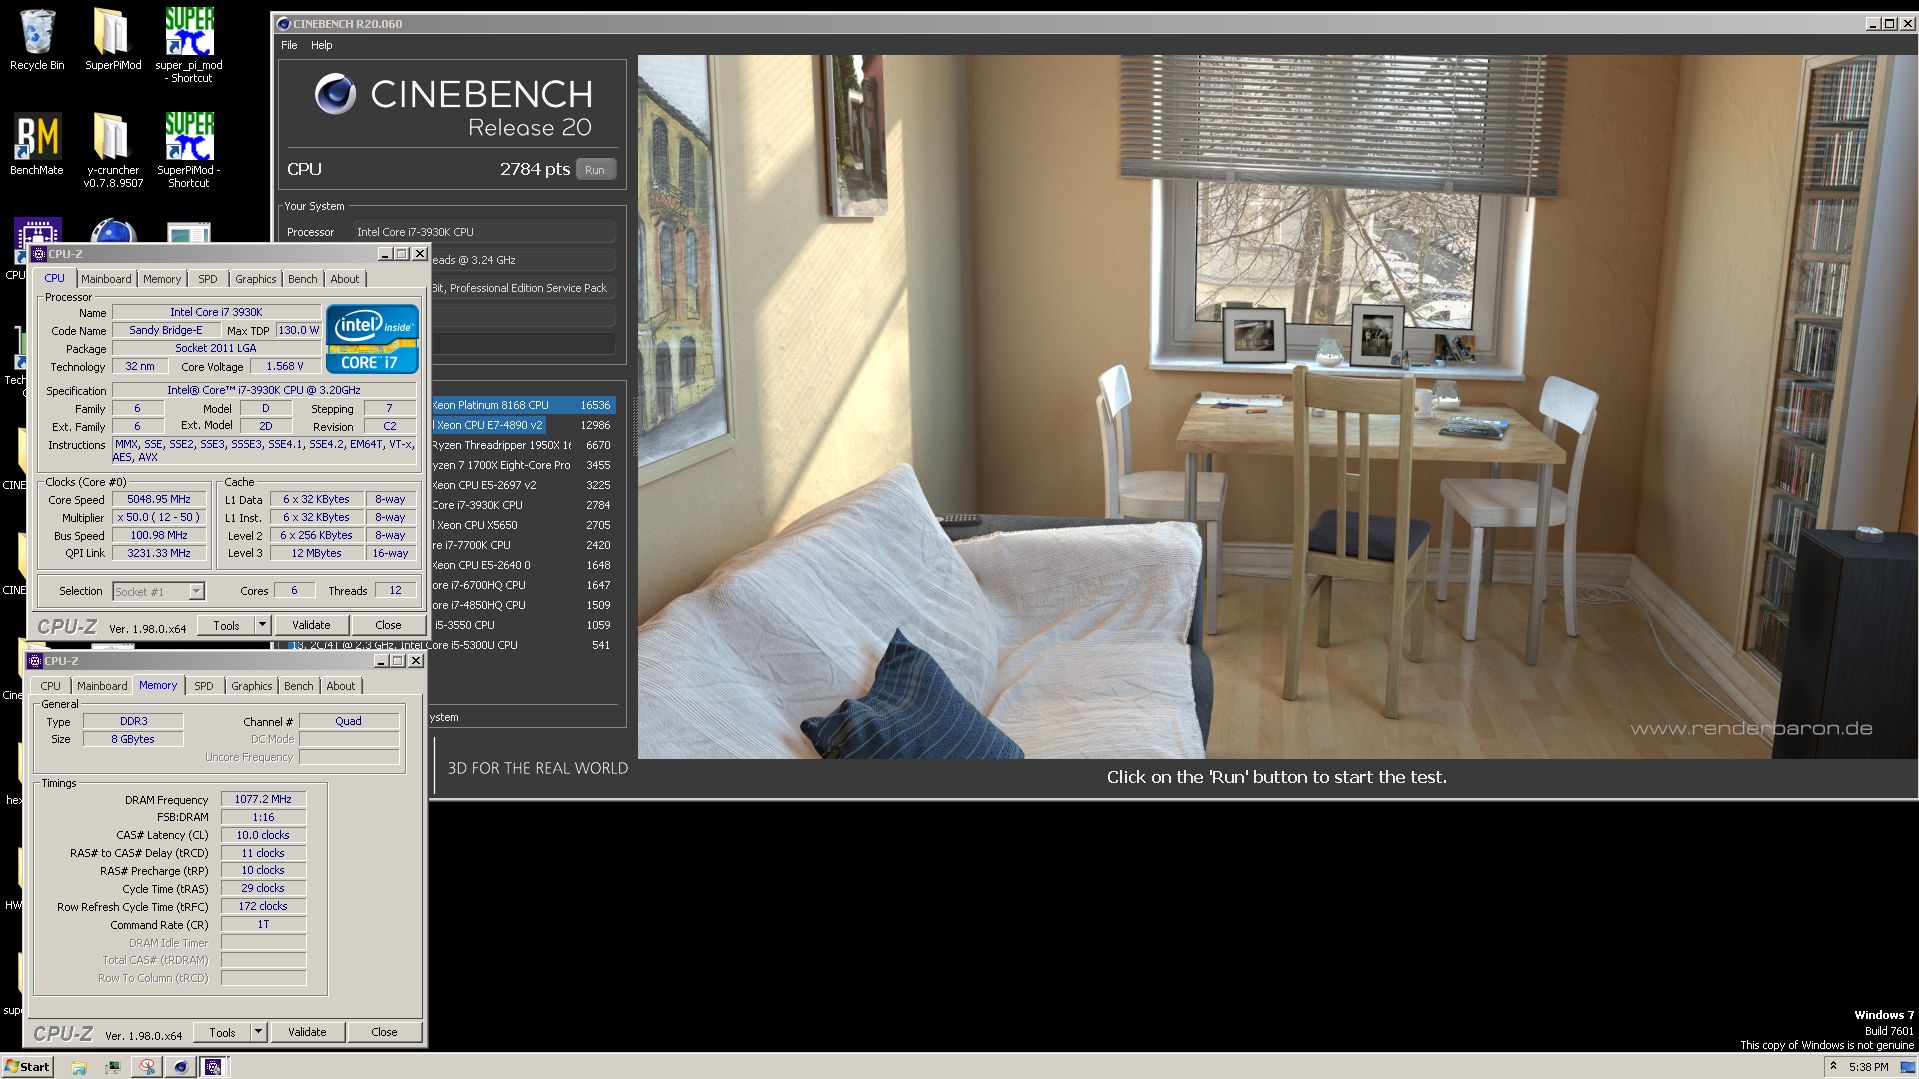
Task: Open the SuperPiMod folder on the desktop
Action: (112, 40)
